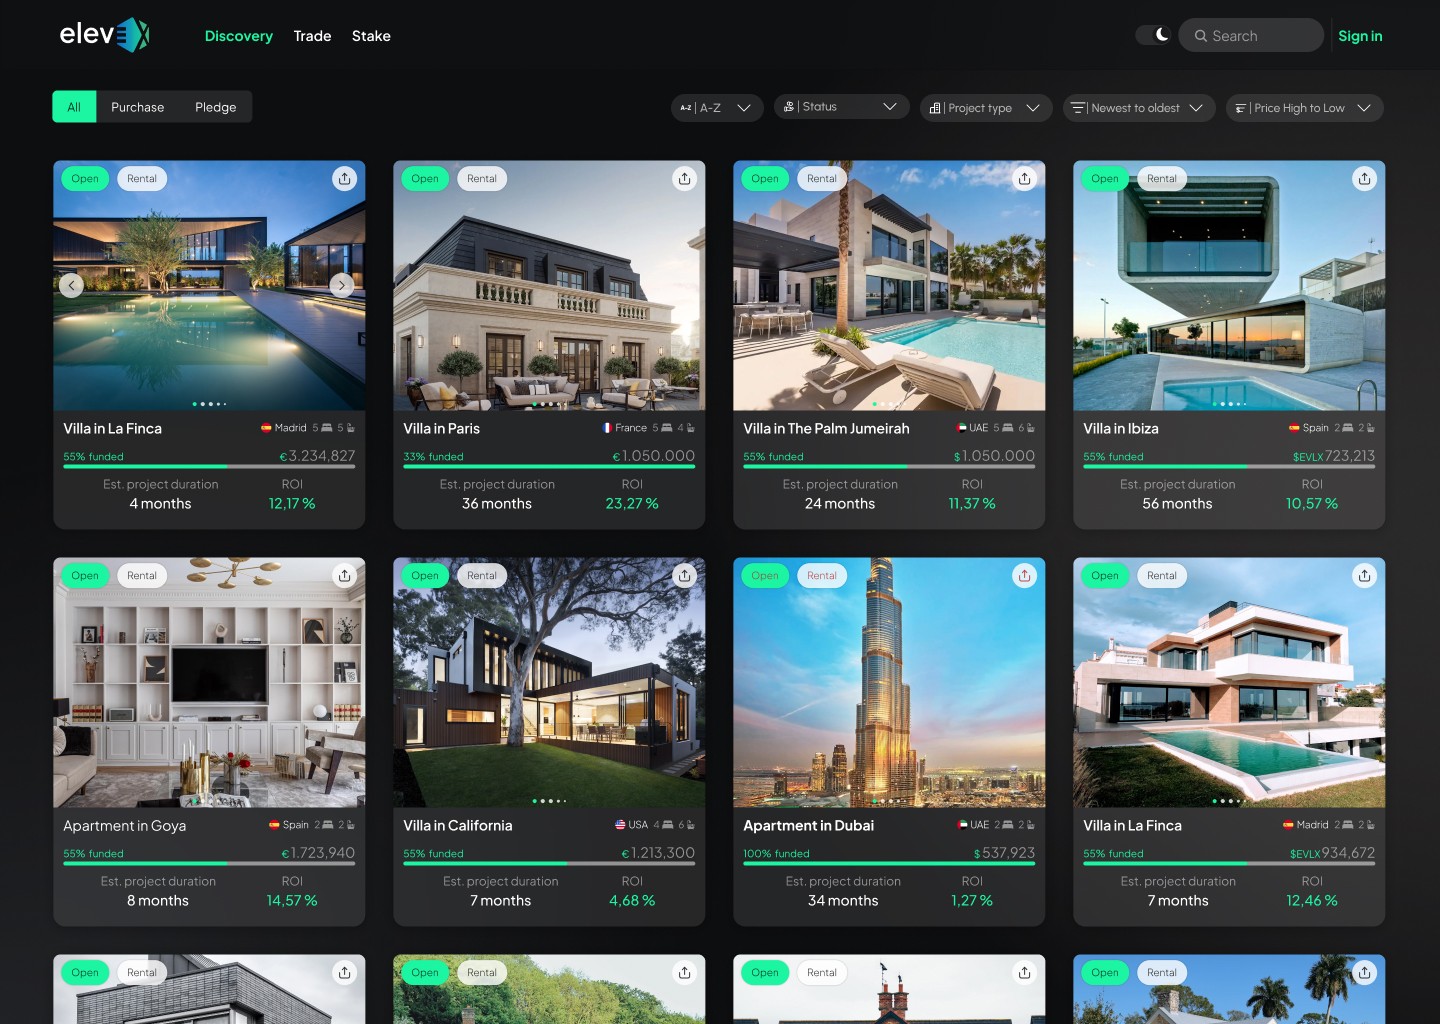Click the funding progress bar of Villa in Paris
This screenshot has height=1024, width=1440.
click(x=549, y=466)
